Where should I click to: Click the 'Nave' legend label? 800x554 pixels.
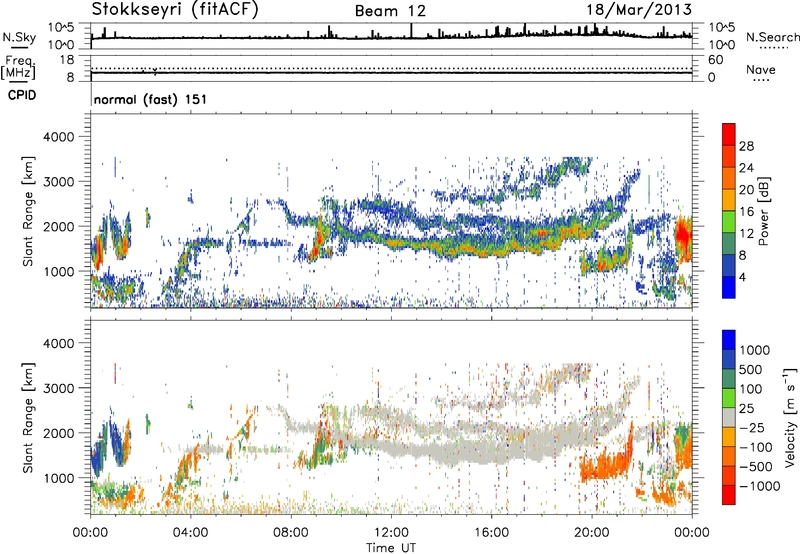[x=761, y=70]
